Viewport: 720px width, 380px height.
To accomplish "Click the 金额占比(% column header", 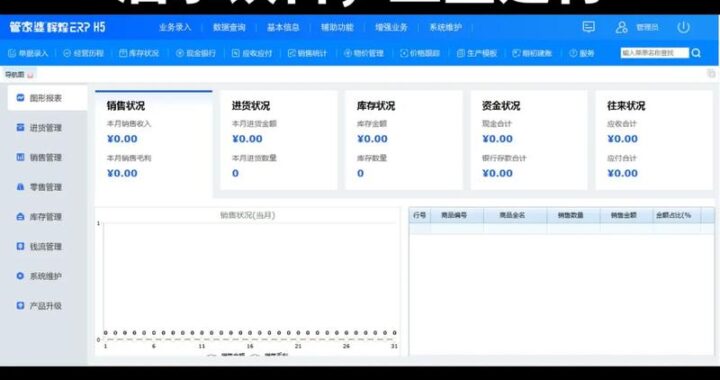I will click(677, 215).
